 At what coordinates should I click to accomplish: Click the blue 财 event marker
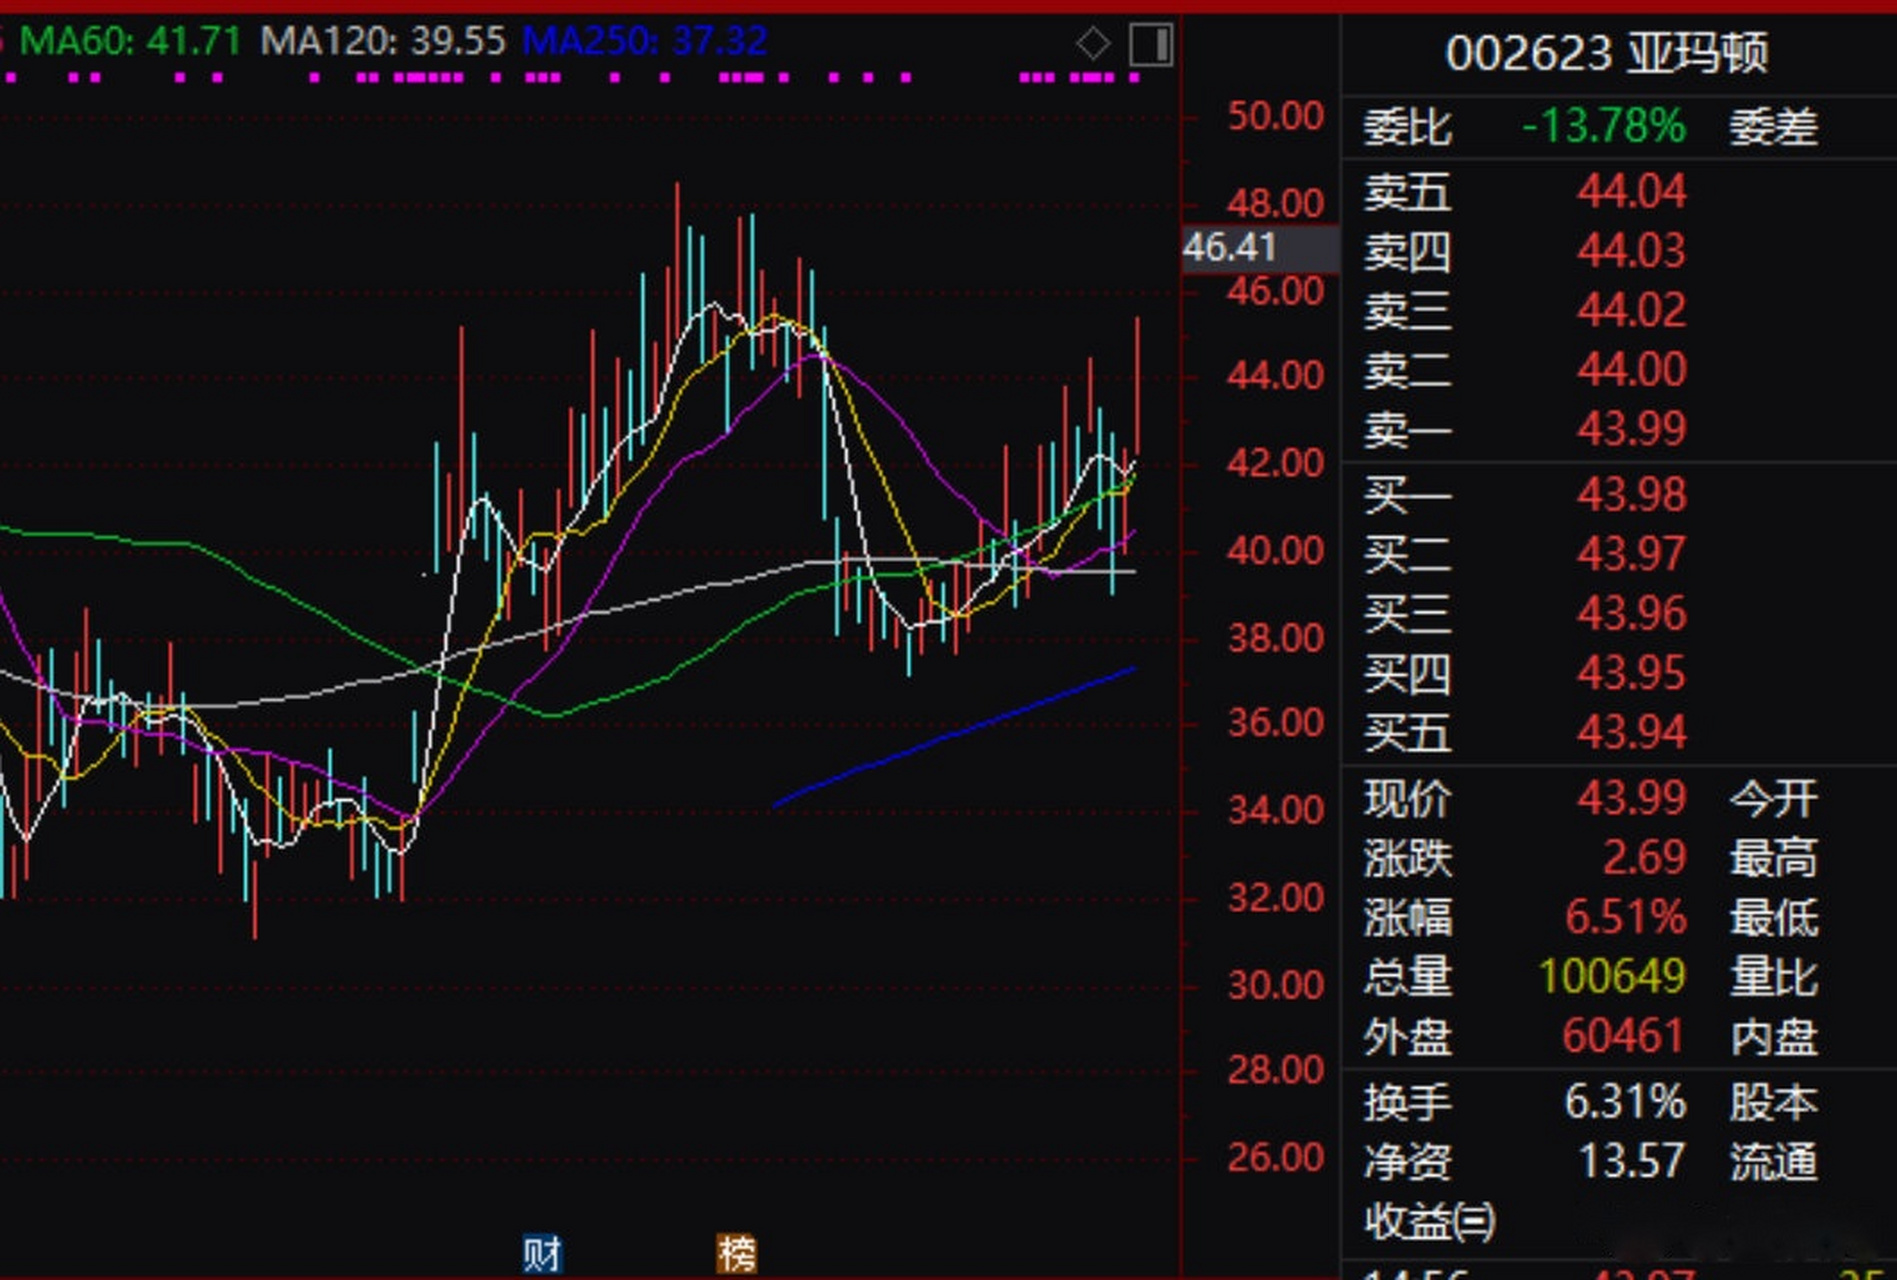[543, 1253]
